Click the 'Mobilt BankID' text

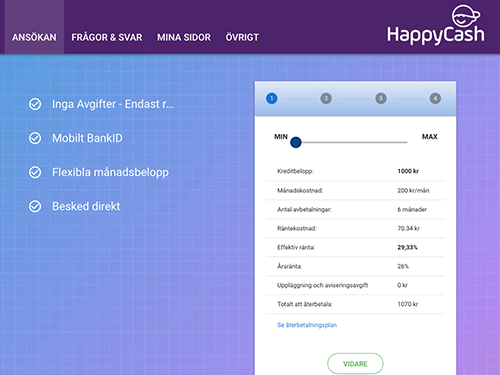click(87, 138)
